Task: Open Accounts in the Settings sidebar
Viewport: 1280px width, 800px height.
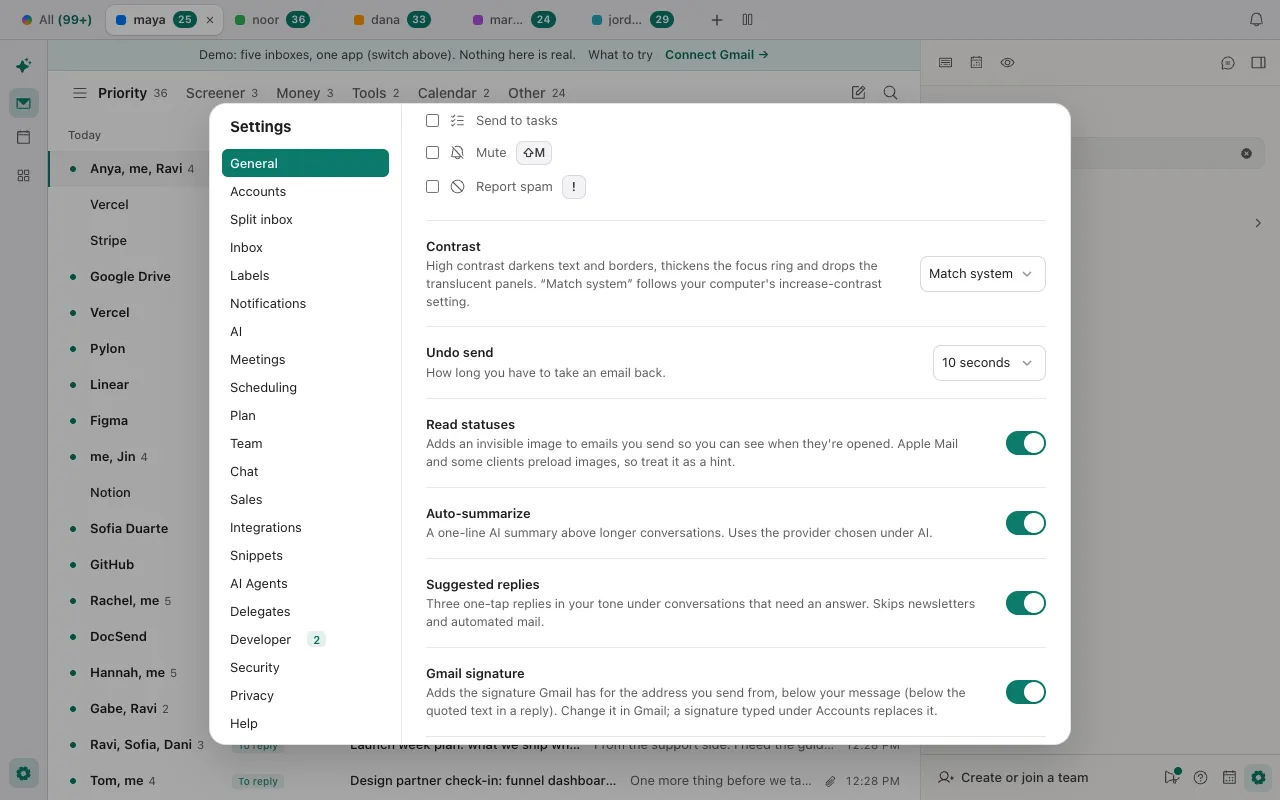Action: pos(305,191)
